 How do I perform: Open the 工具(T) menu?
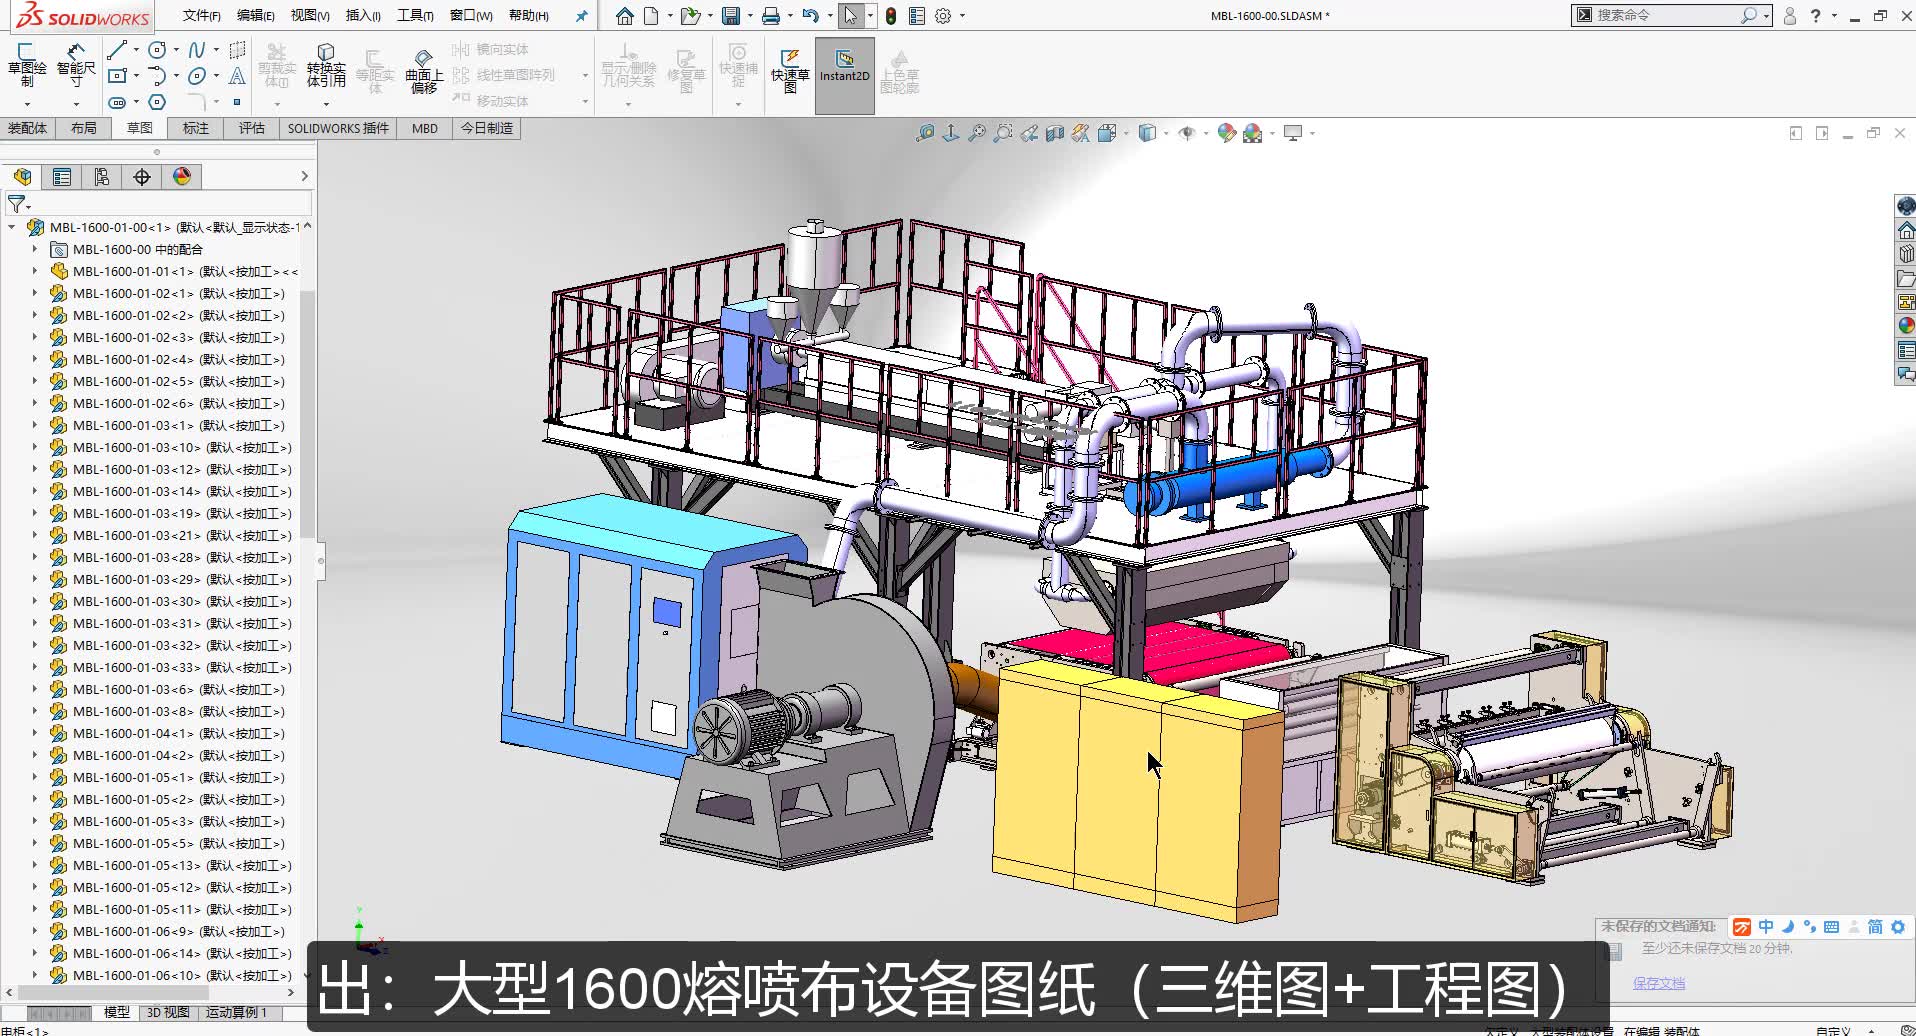(415, 16)
